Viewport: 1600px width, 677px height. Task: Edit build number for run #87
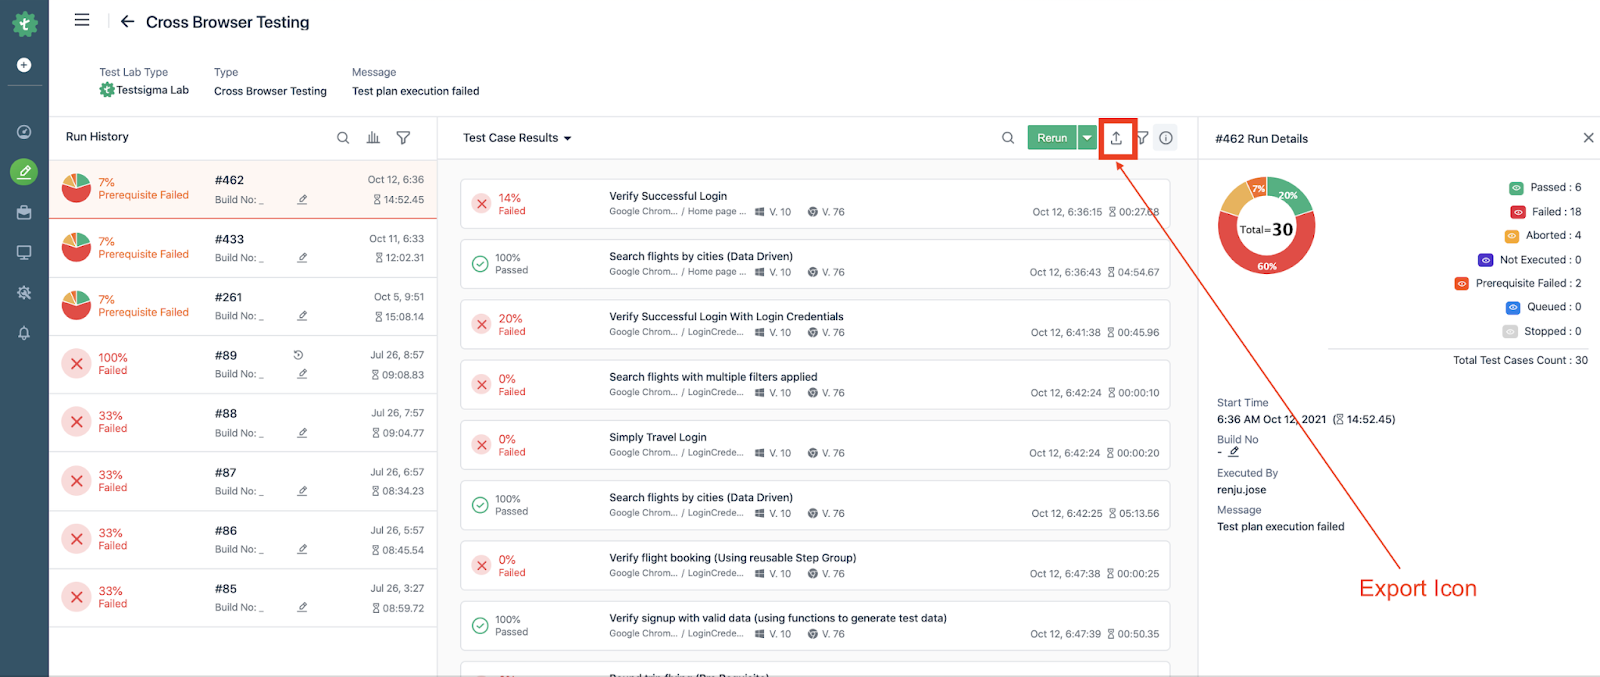[302, 490]
